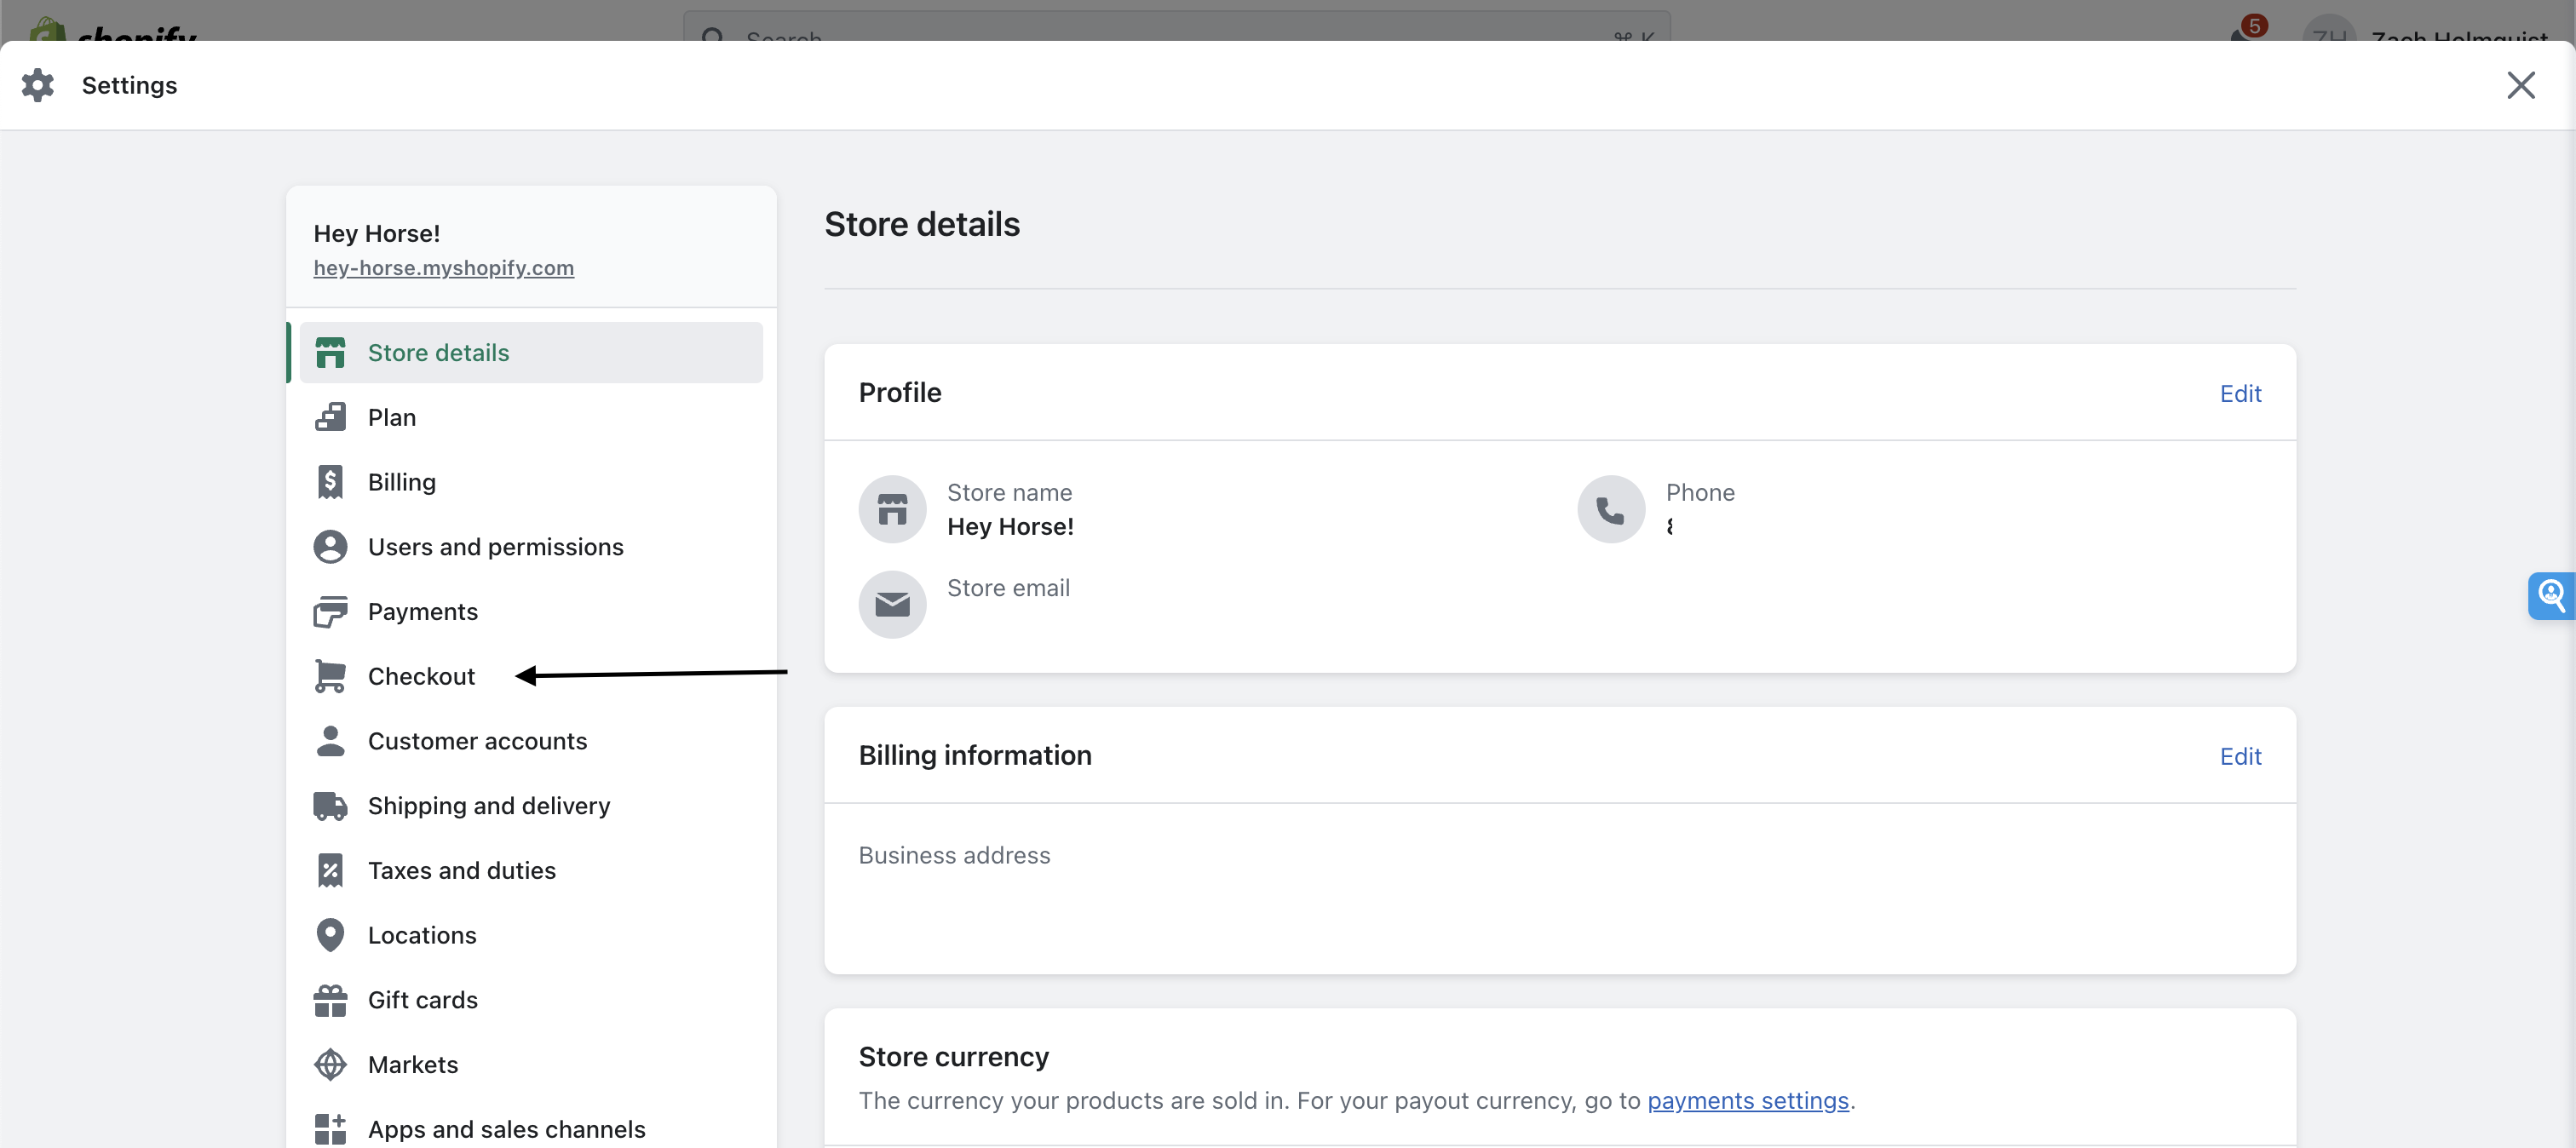Open Apps and sales channels settings

click(531, 1129)
